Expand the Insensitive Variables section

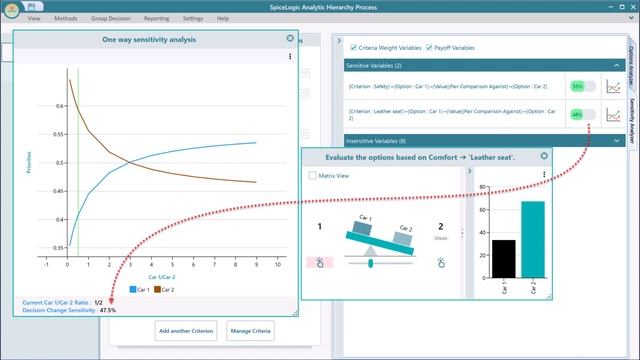pos(616,141)
